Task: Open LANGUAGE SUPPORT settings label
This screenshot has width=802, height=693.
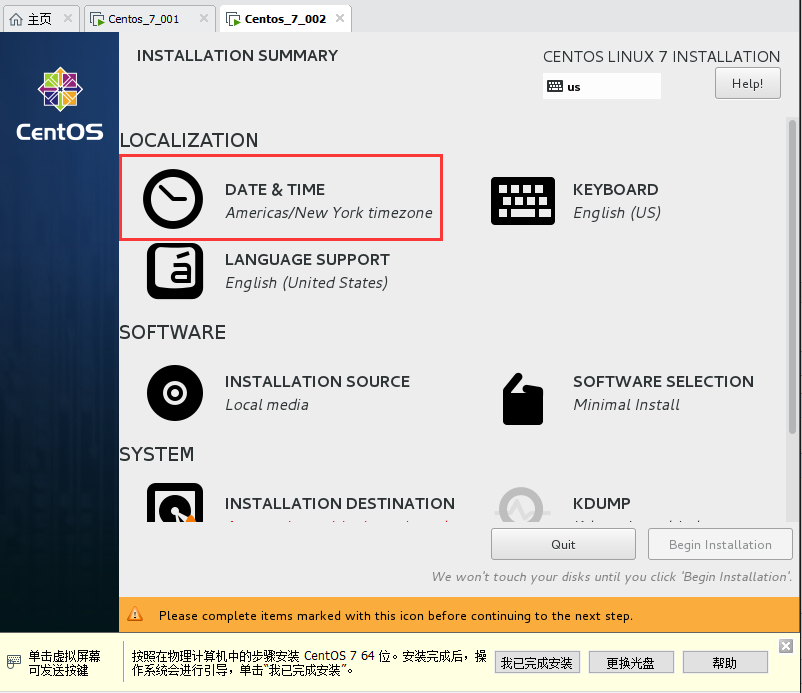Action: coord(307,260)
